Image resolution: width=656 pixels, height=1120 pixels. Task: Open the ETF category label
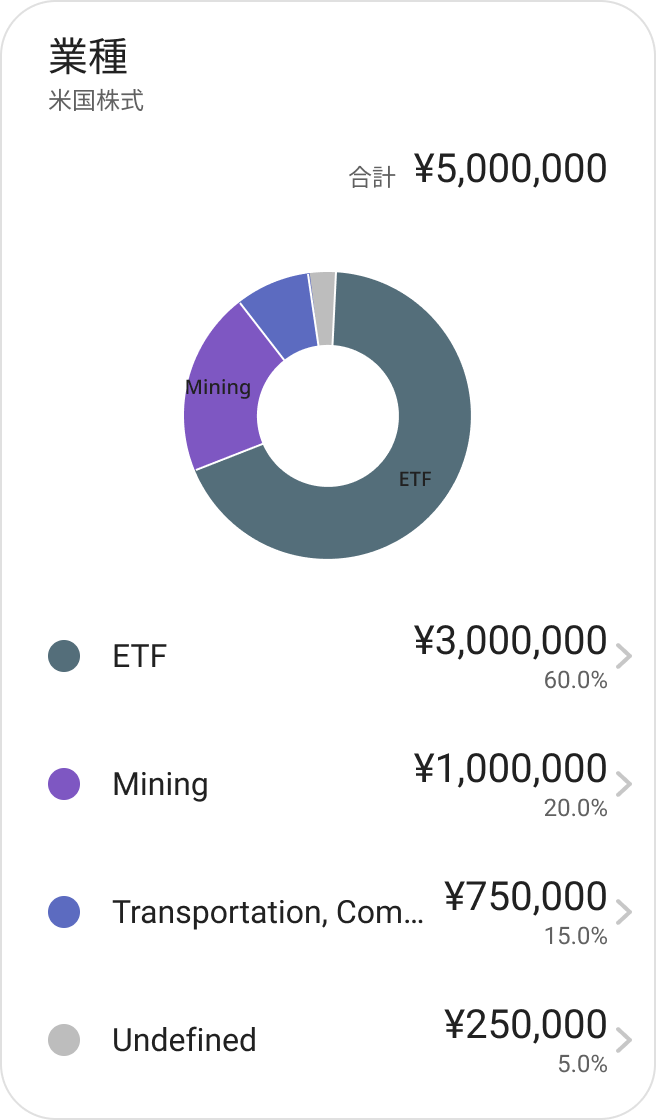pyautogui.click(x=140, y=657)
